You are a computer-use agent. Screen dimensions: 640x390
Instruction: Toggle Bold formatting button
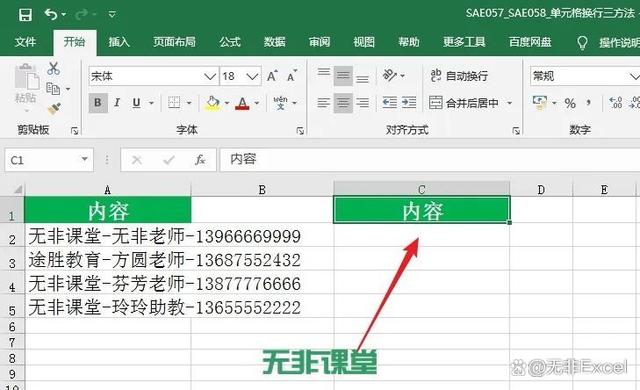click(x=98, y=103)
